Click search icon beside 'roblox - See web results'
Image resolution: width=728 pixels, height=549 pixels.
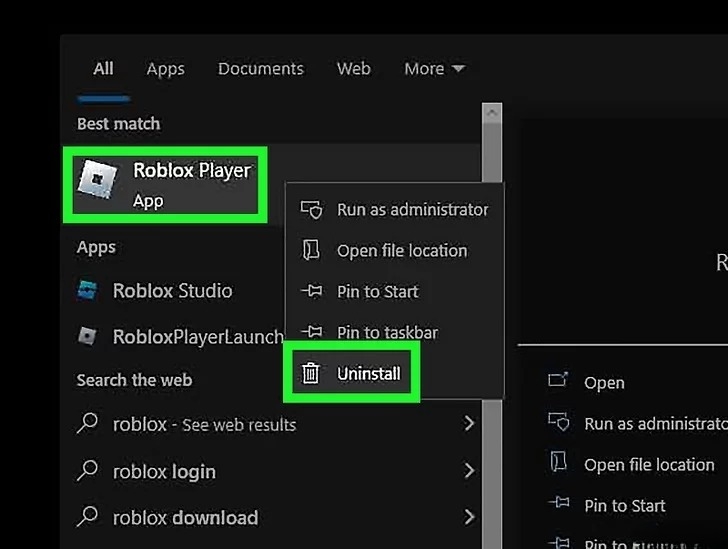coord(87,423)
